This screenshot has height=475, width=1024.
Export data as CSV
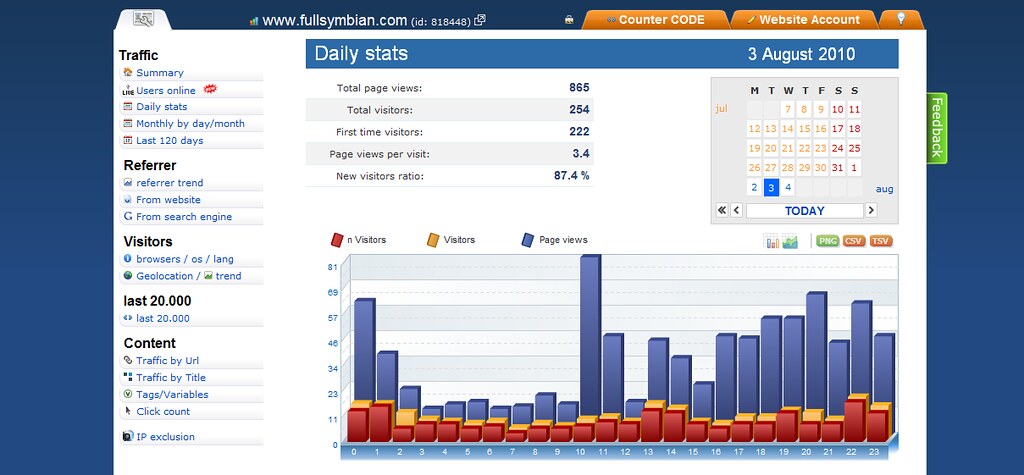854,241
